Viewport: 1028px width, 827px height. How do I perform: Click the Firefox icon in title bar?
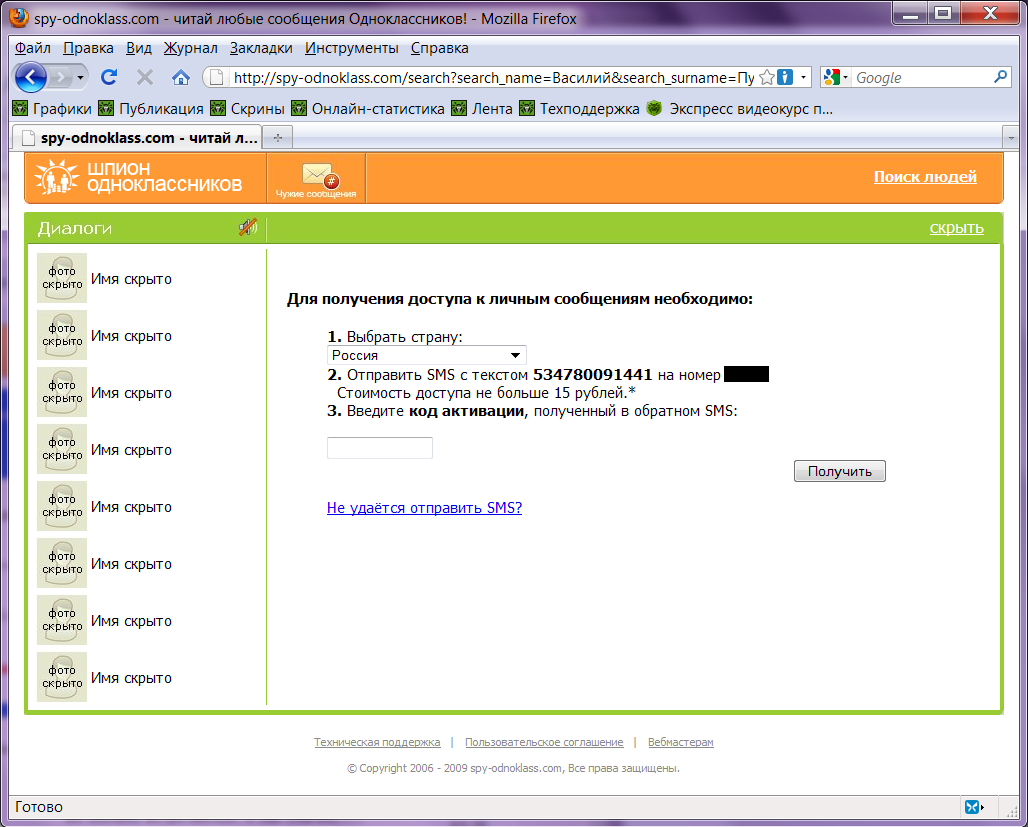19,18
